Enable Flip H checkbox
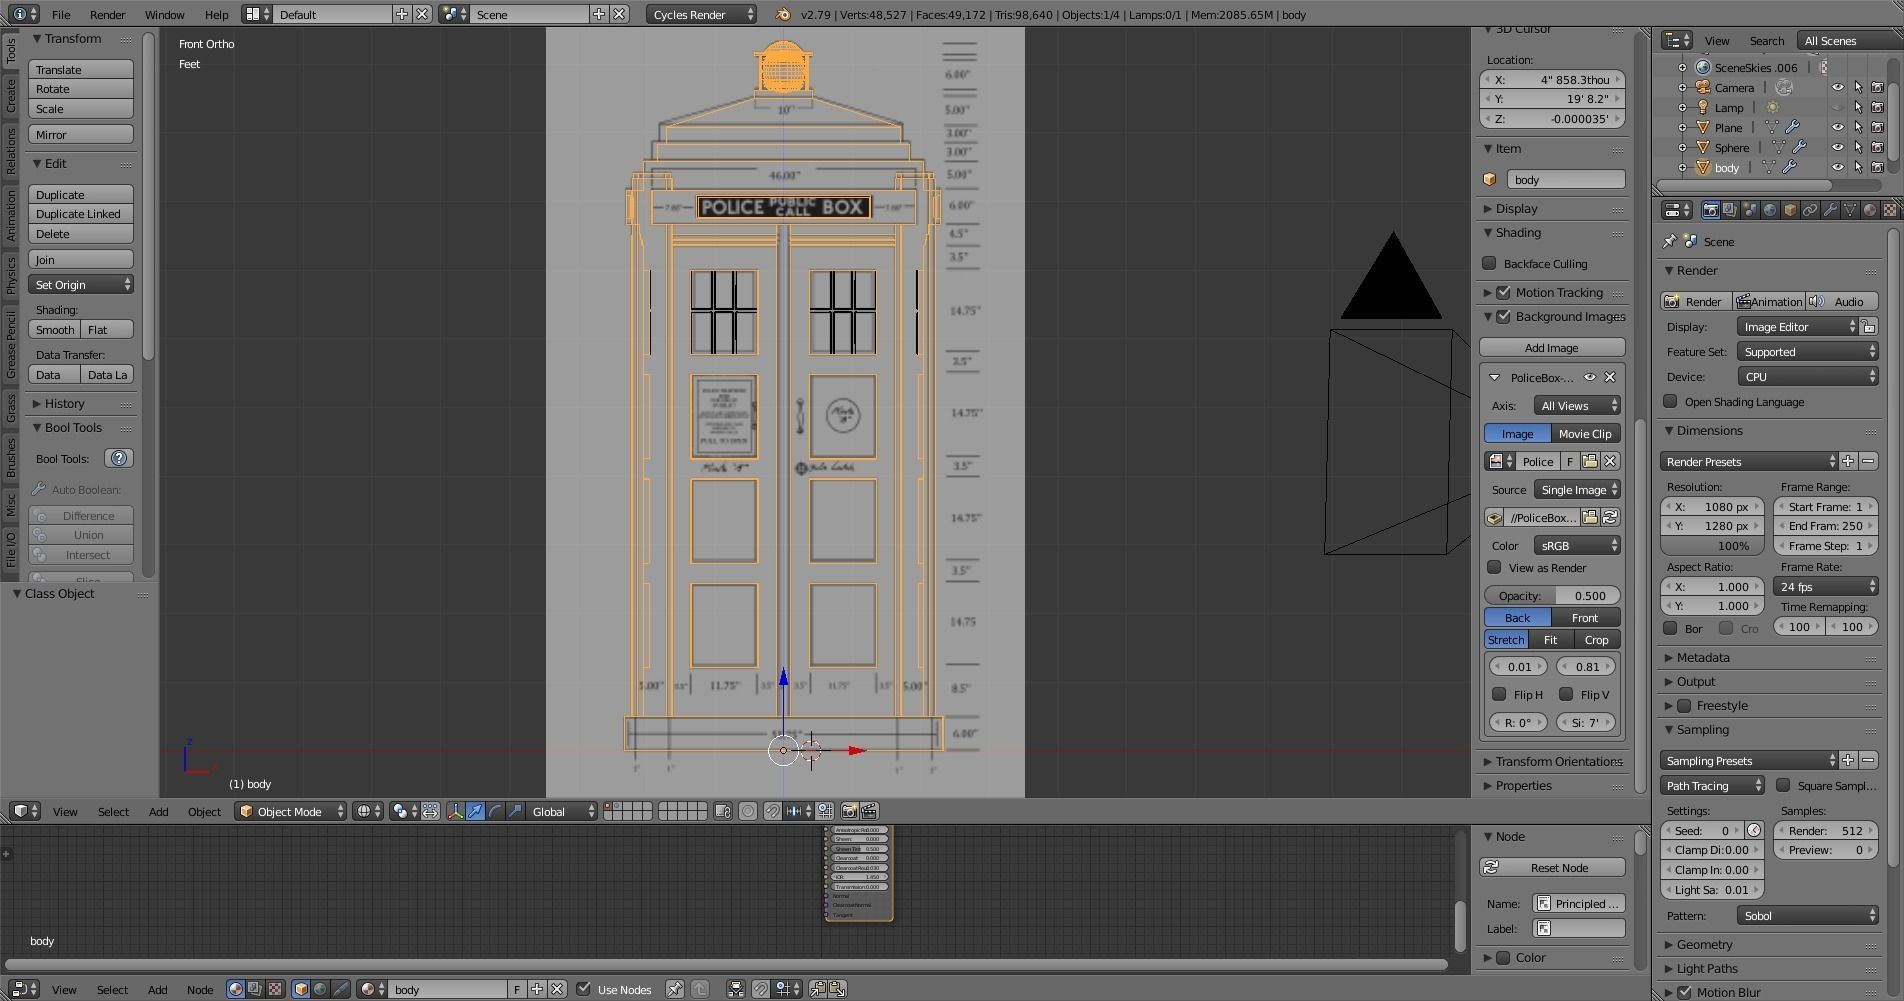Image resolution: width=1904 pixels, height=1001 pixels. tap(1499, 694)
